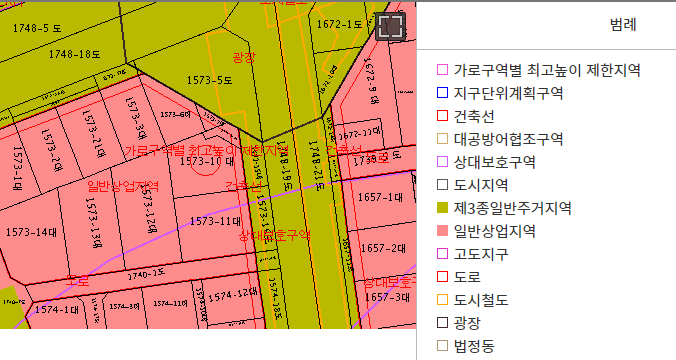Click the 도시지역 legend box
Screen dimensions: 676x360
[442, 185]
